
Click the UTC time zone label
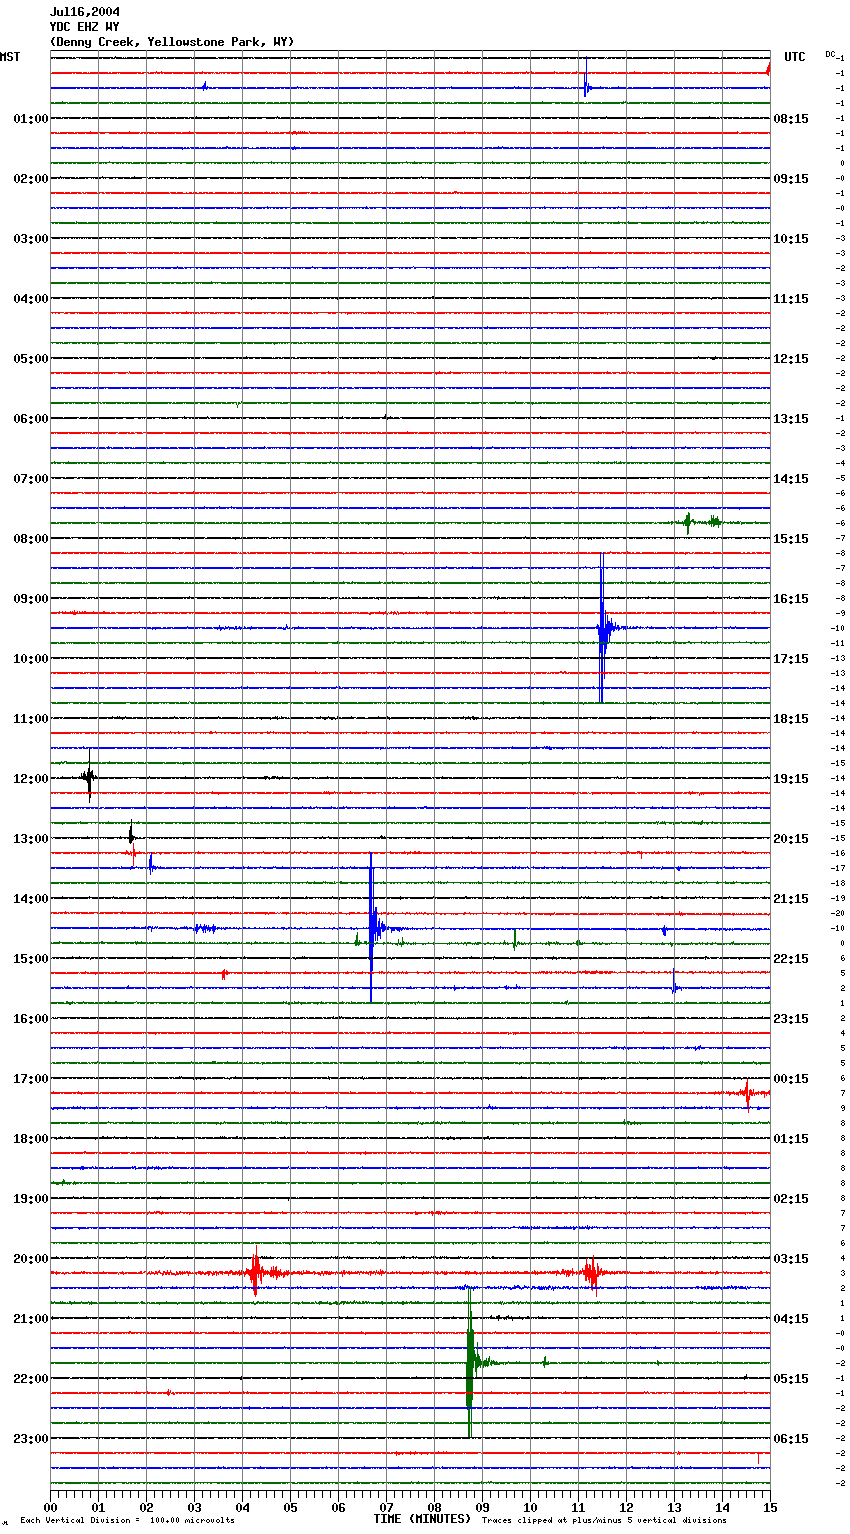click(795, 57)
